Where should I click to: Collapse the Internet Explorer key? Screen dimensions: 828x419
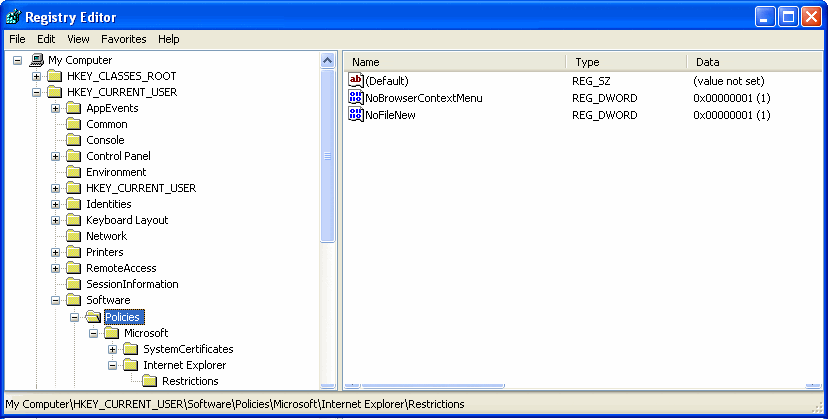point(113,365)
